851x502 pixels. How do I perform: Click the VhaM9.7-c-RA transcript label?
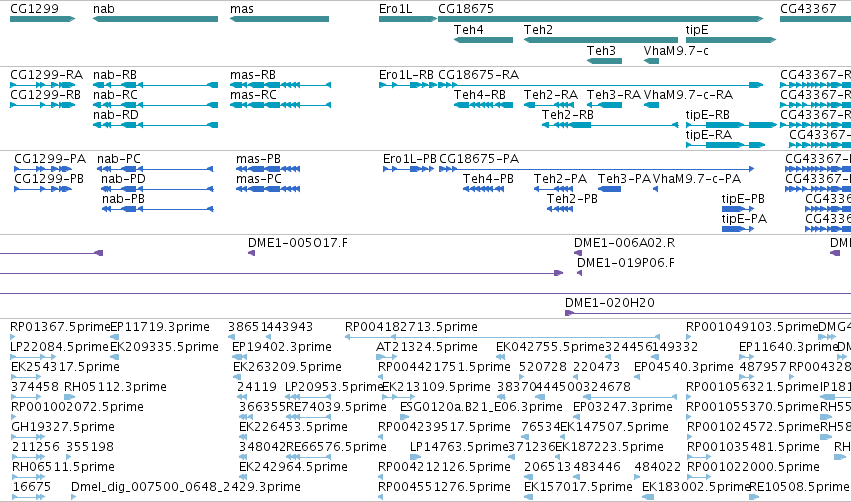click(x=688, y=94)
